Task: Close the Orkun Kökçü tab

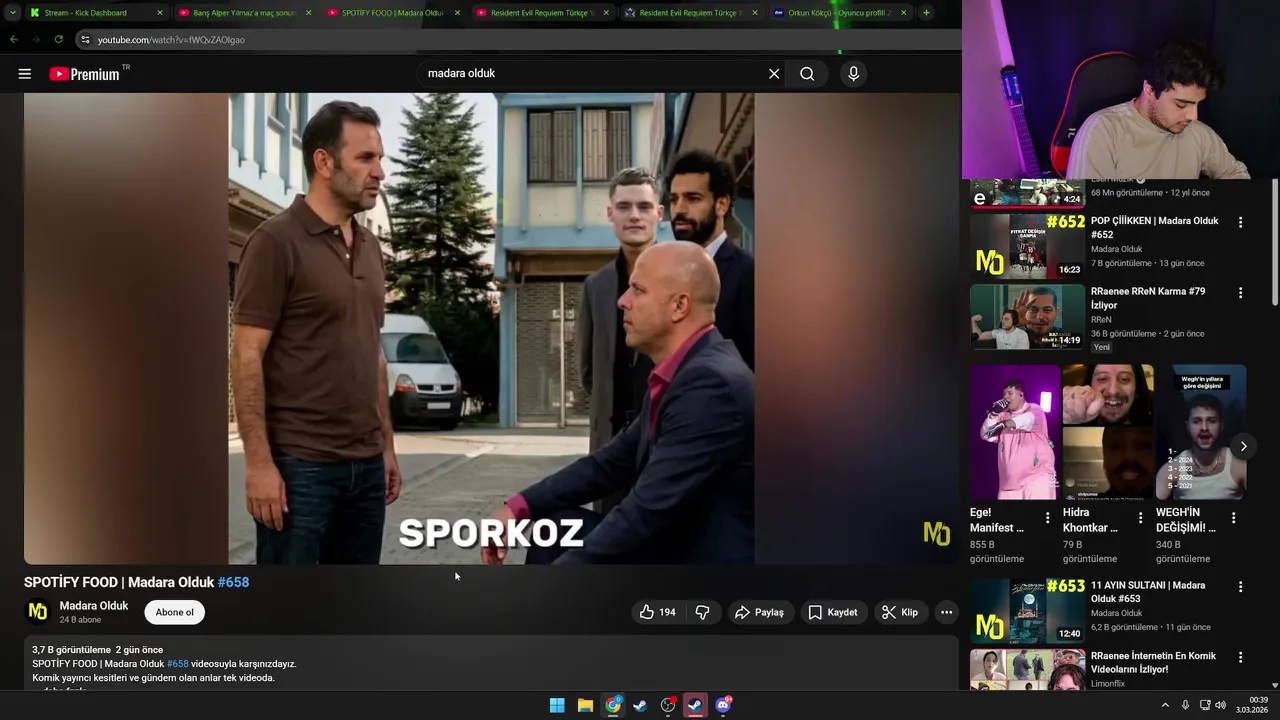Action: [x=904, y=13]
